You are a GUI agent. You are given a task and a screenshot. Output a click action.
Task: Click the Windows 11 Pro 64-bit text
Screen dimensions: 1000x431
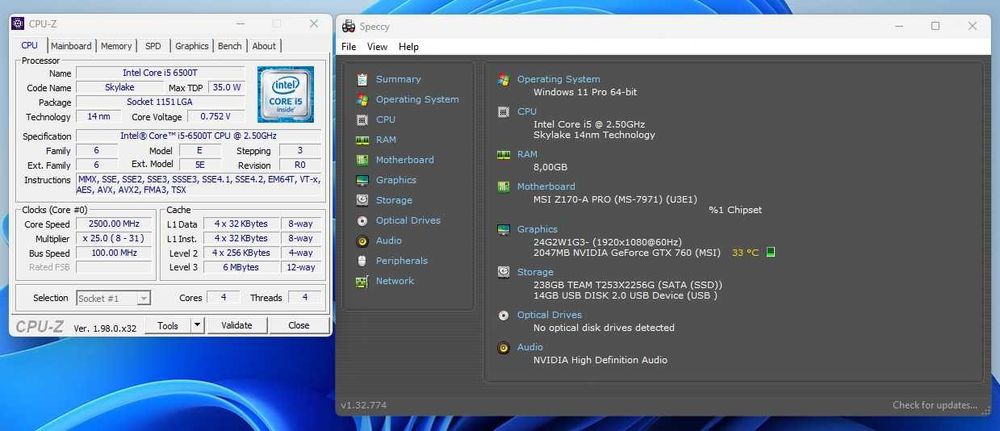click(585, 92)
